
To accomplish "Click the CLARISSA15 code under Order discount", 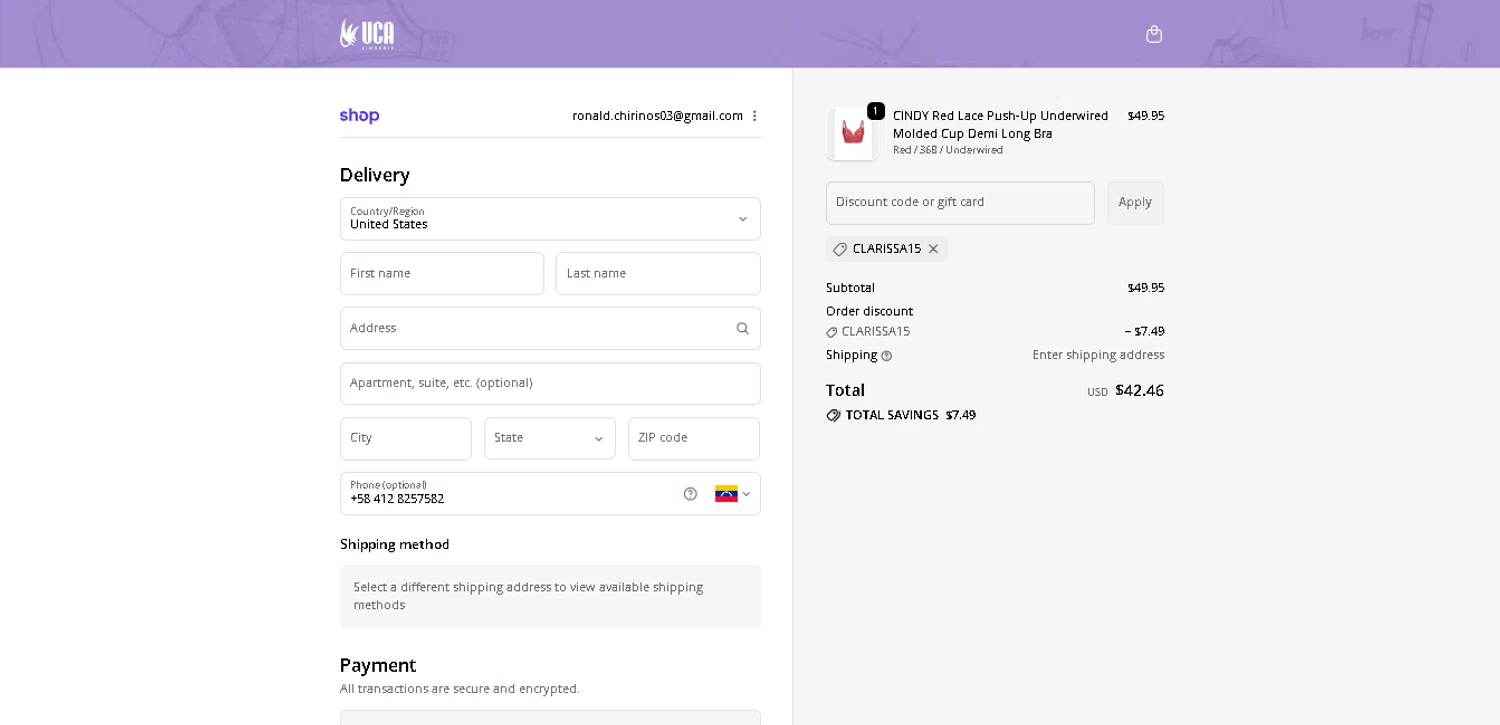I will tap(876, 331).
